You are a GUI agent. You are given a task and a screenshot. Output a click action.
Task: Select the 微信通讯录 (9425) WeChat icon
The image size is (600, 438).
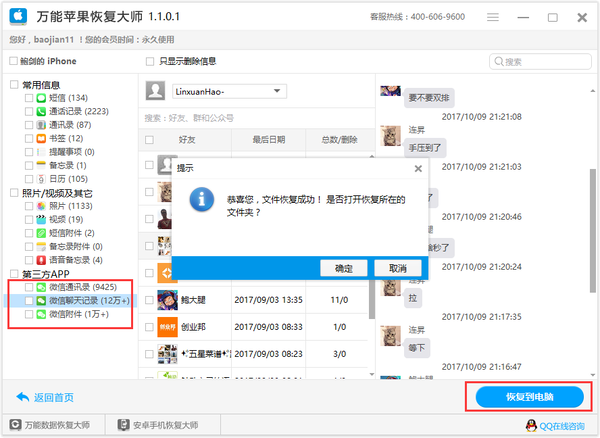point(41,287)
